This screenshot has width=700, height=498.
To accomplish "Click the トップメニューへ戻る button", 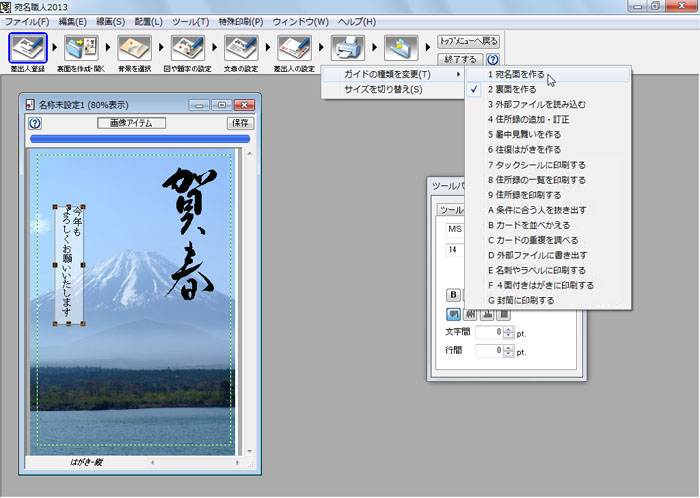I will 468,41.
